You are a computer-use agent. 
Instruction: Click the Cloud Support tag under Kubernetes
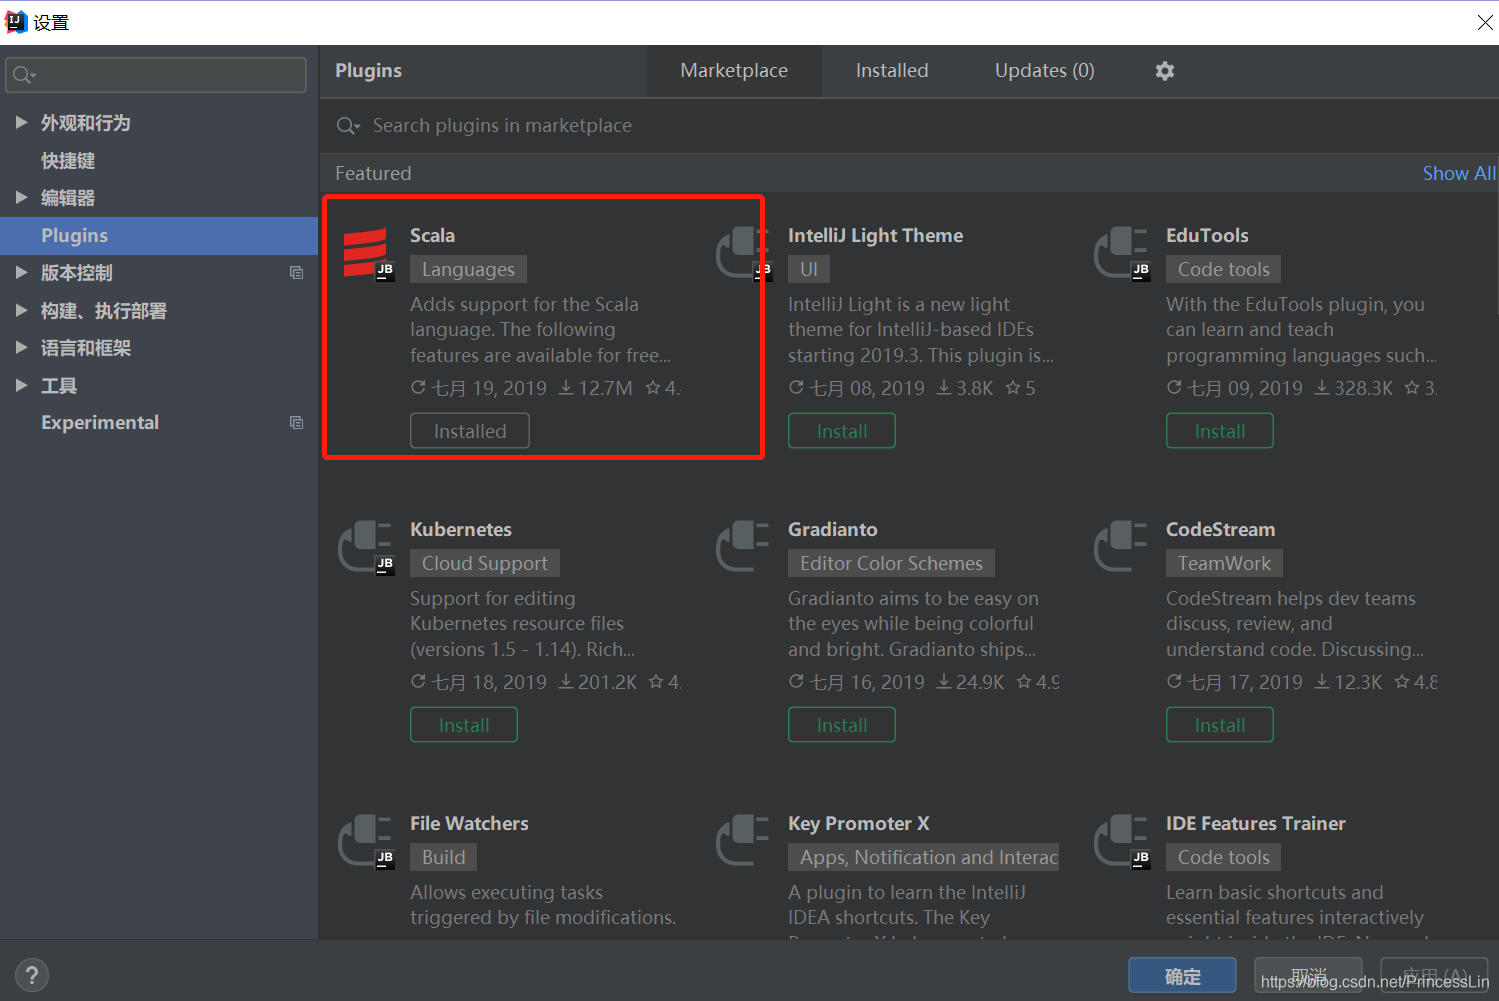point(485,563)
